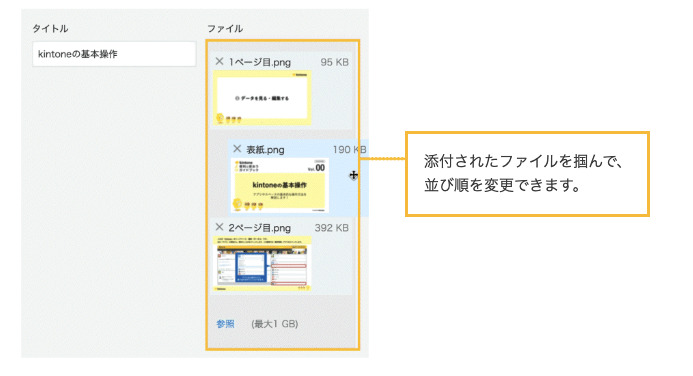Click the orange callout about reordering files
Image resolution: width=693 pixels, height=376 pixels.
(527, 174)
